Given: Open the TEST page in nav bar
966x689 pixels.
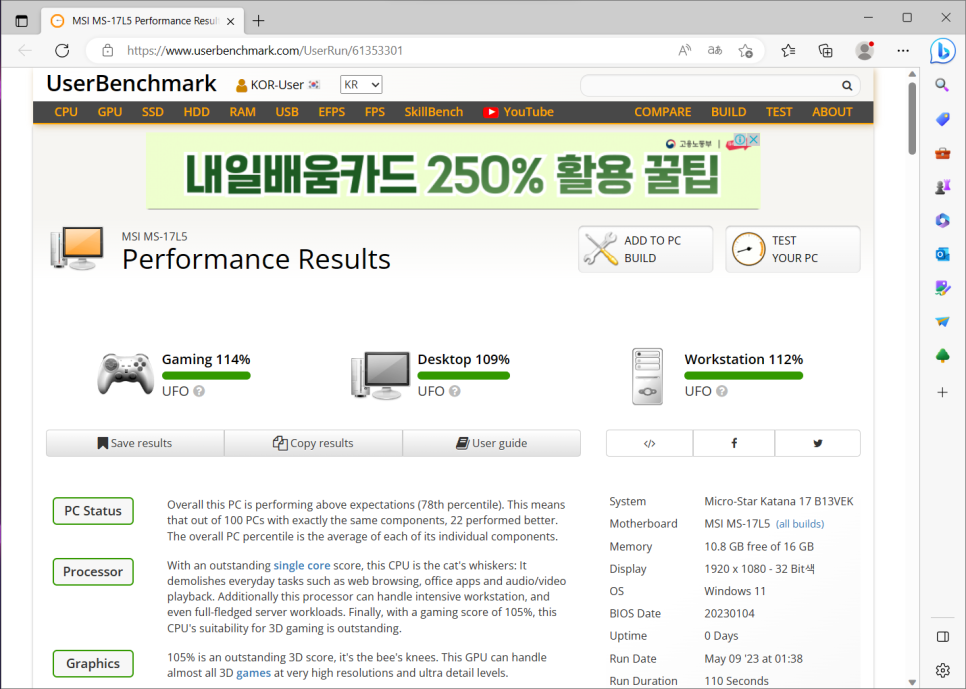Looking at the screenshot, I should (x=779, y=112).
